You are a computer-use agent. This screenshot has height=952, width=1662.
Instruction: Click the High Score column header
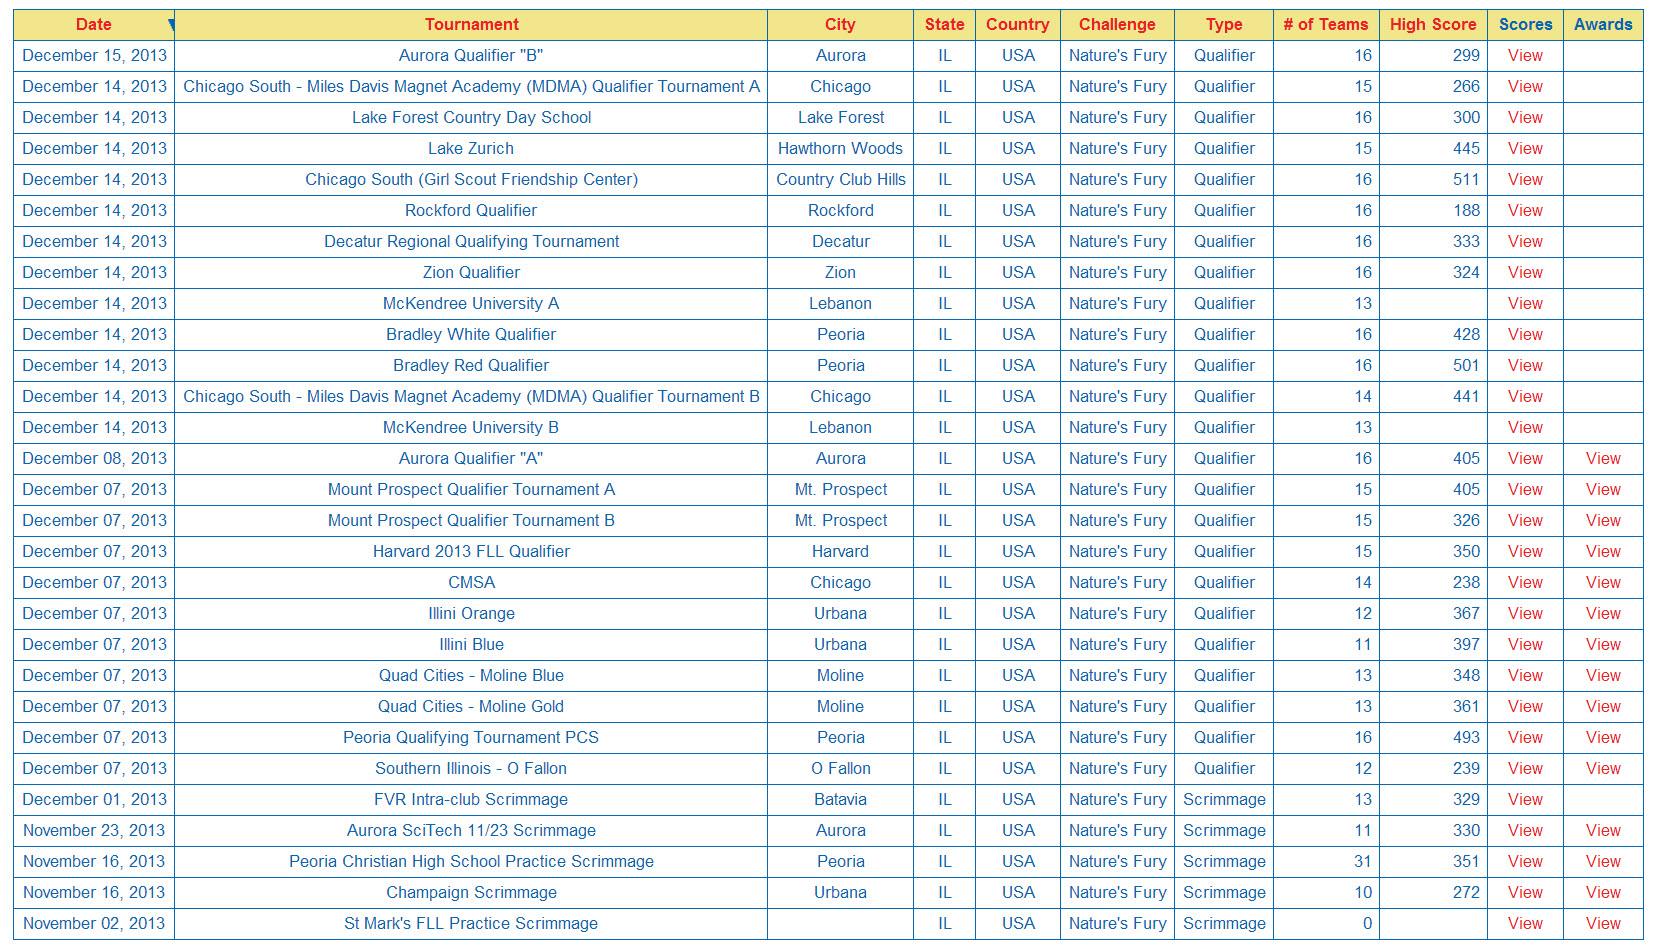point(1432,25)
